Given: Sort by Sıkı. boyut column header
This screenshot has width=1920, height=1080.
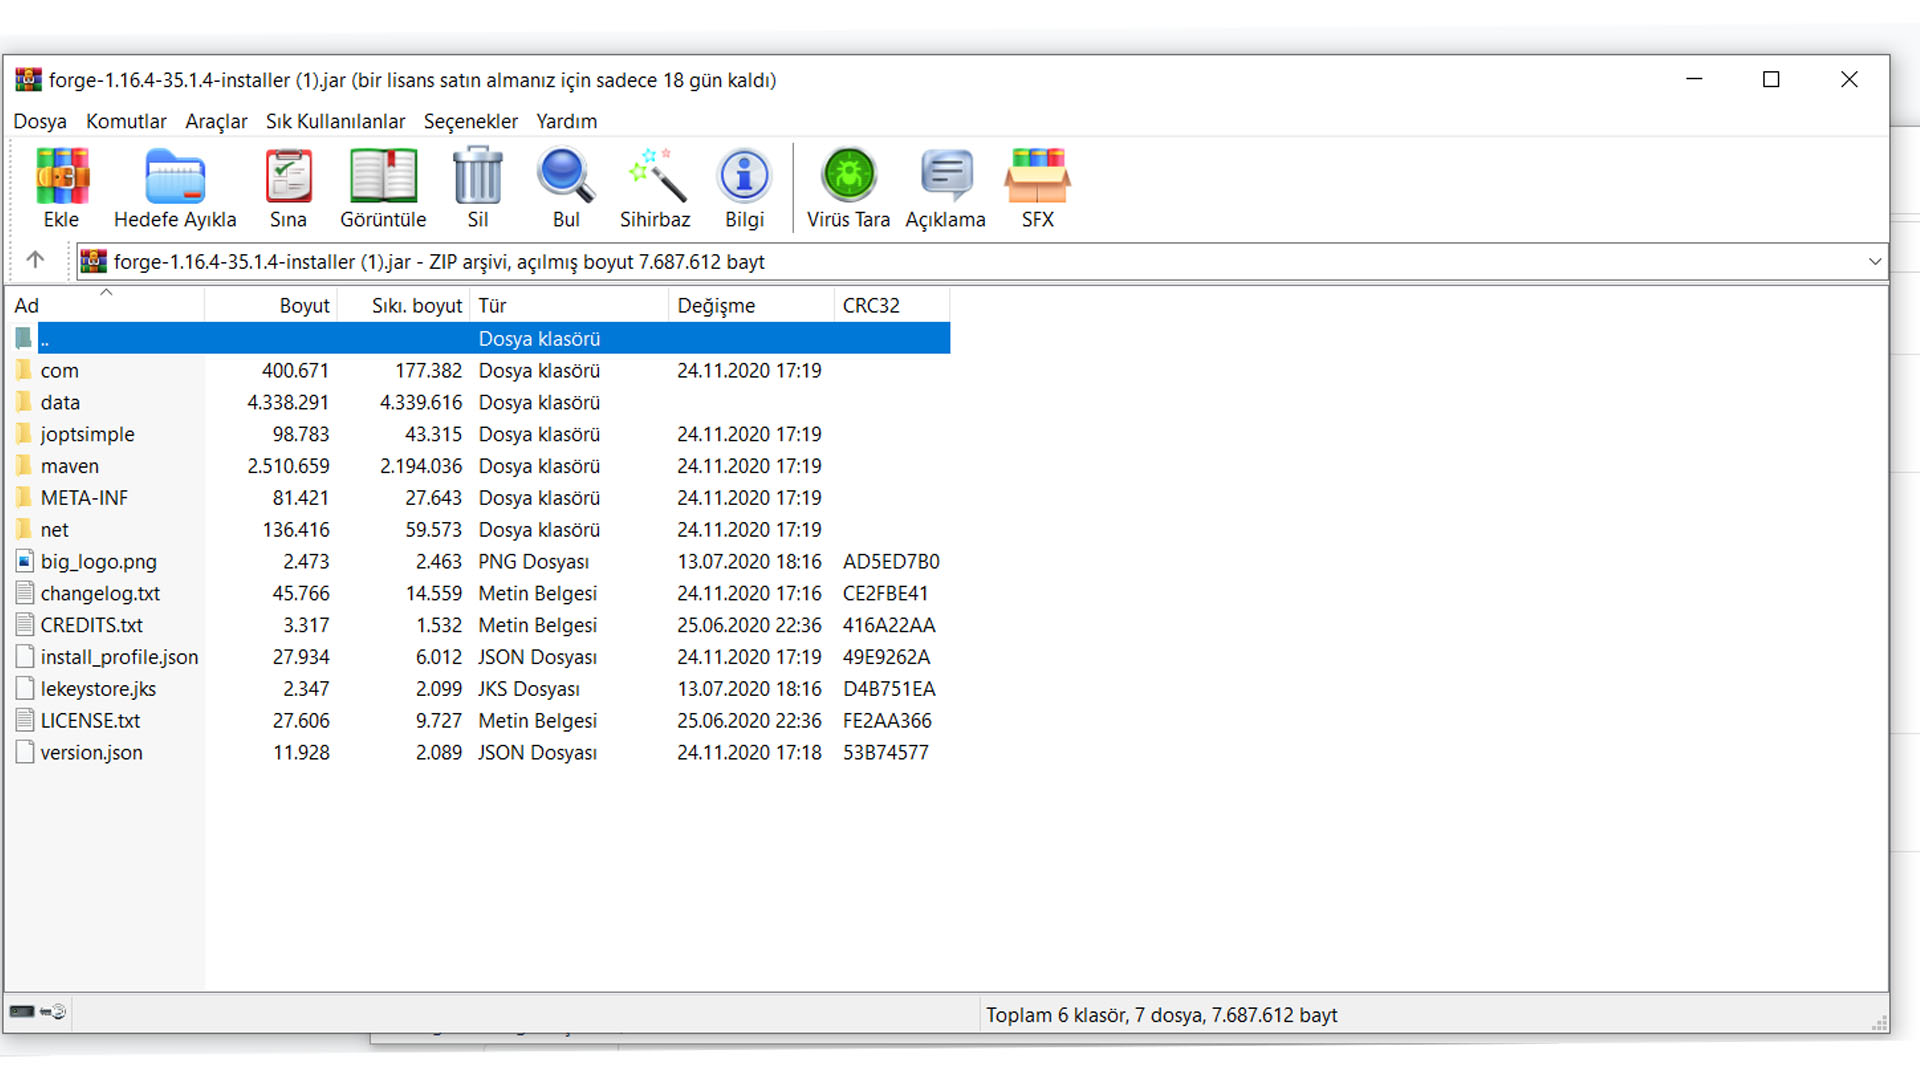Looking at the screenshot, I should (x=404, y=305).
